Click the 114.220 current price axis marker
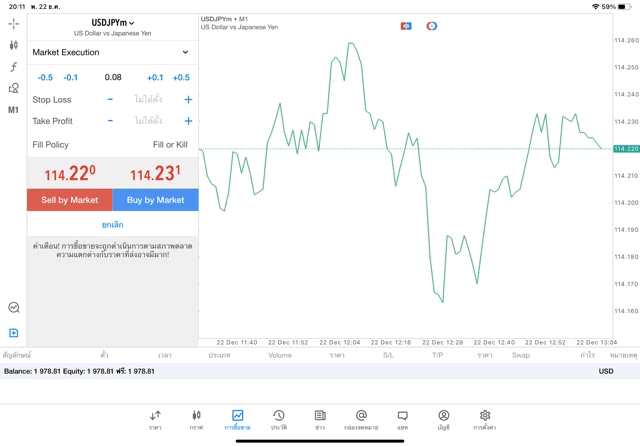Screen dimensions: 640x447 (x=627, y=149)
